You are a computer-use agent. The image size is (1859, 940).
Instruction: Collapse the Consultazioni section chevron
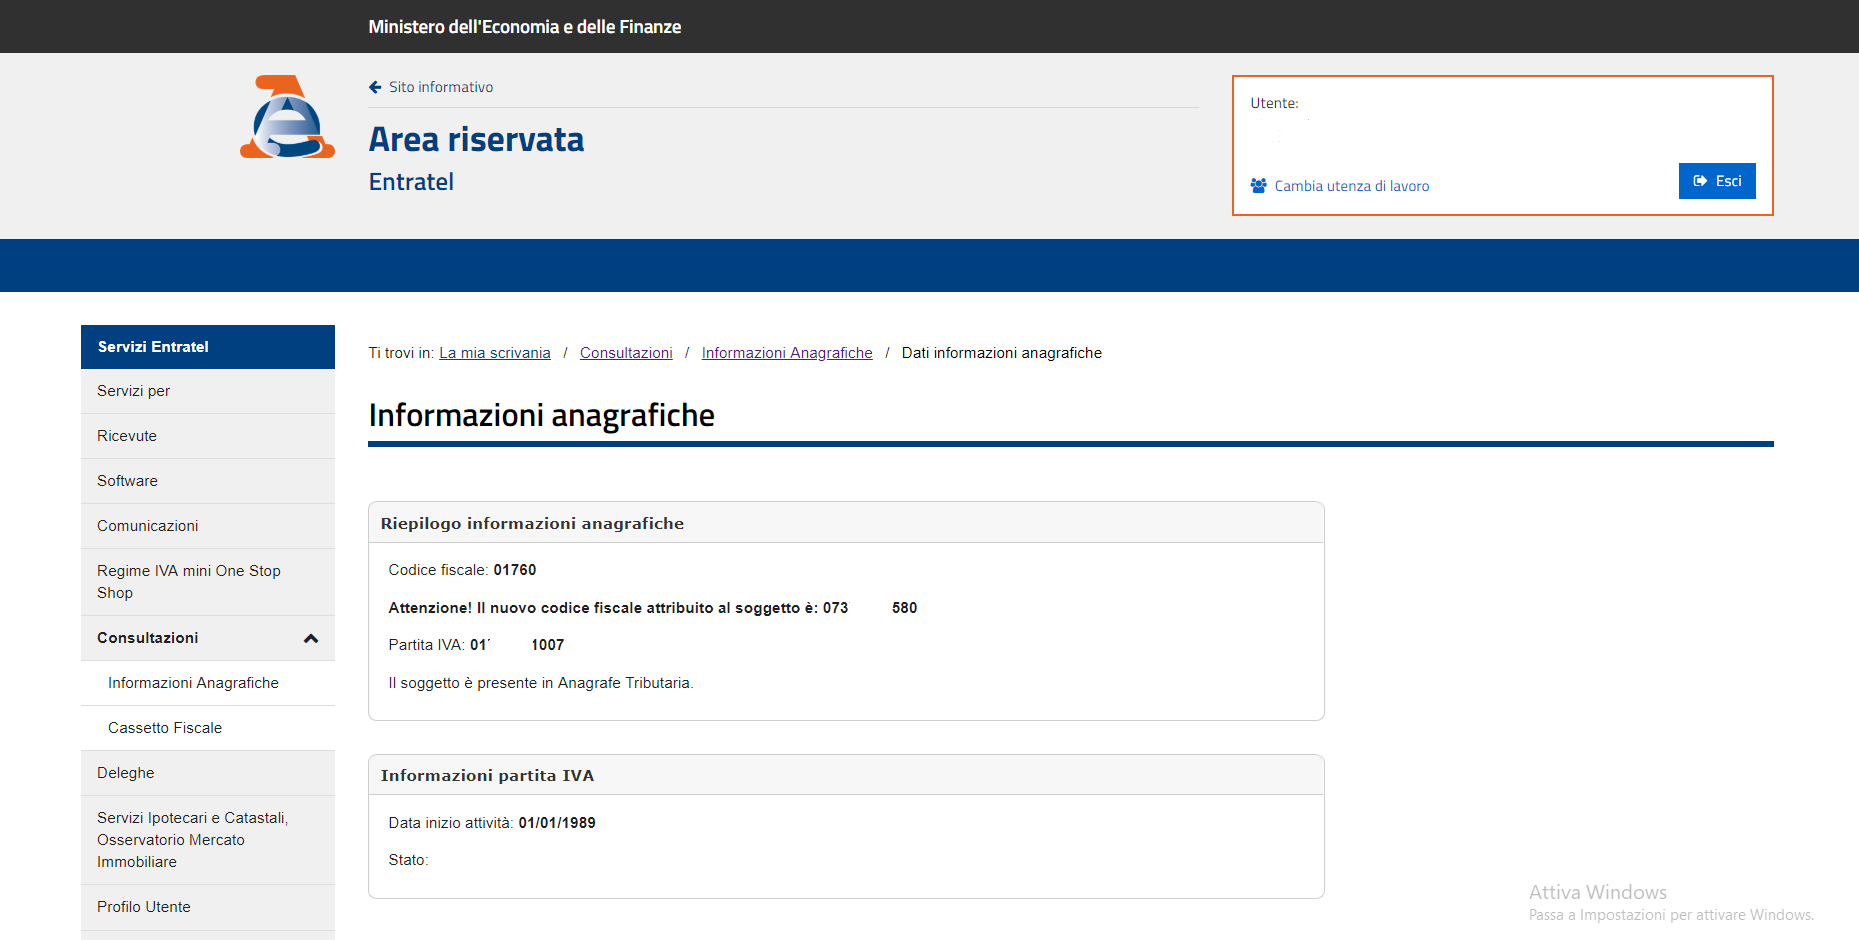311,639
